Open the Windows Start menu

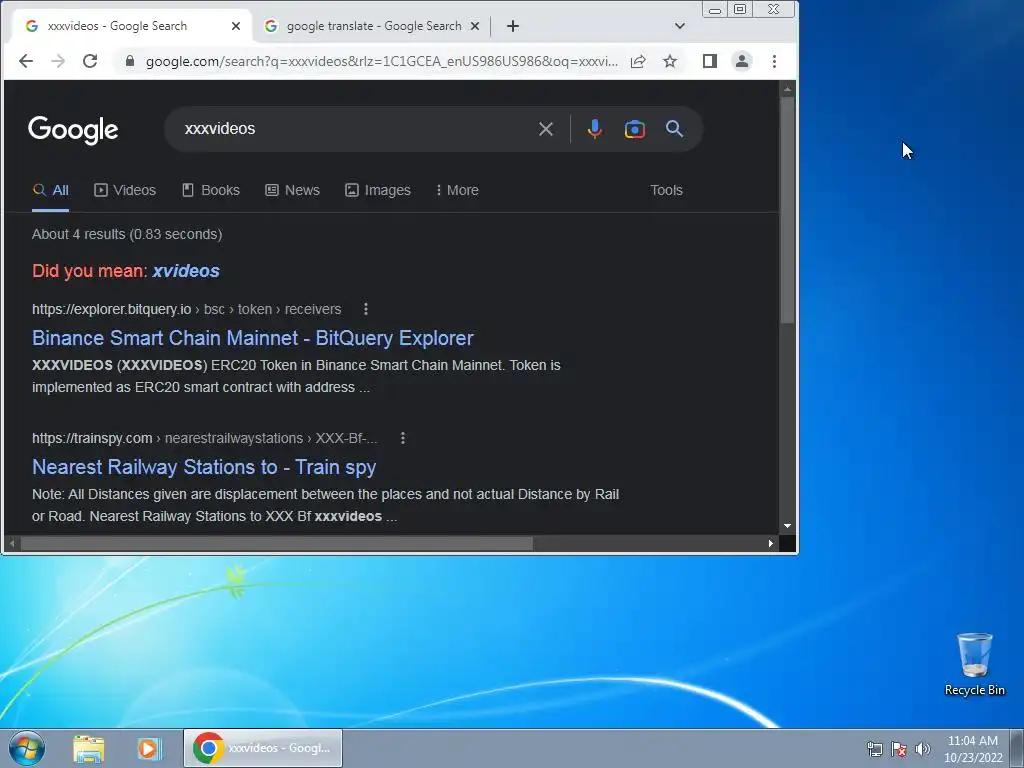pyautogui.click(x=27, y=748)
